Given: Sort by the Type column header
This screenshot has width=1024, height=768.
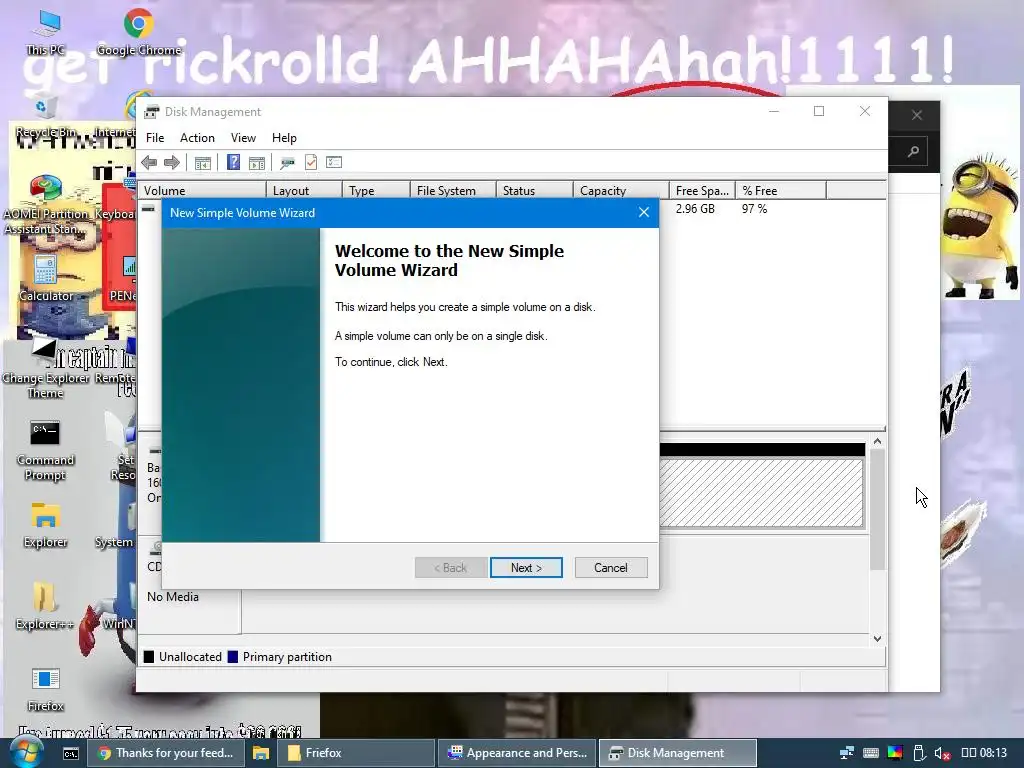Looking at the screenshot, I should [376, 191].
